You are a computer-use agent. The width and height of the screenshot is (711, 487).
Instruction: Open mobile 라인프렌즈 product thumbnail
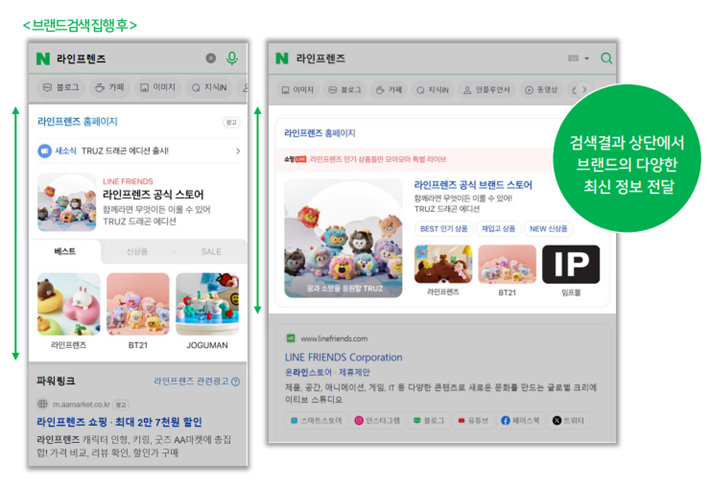(68, 304)
